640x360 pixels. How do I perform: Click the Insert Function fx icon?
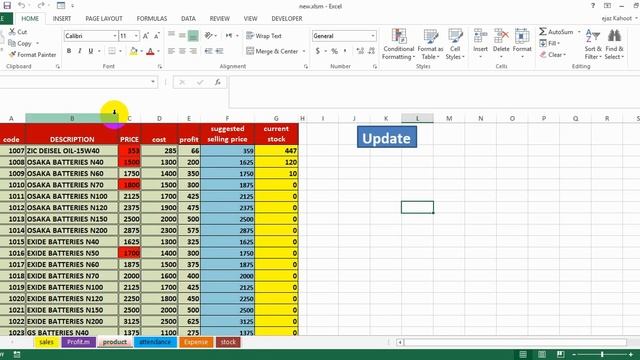pos(218,82)
